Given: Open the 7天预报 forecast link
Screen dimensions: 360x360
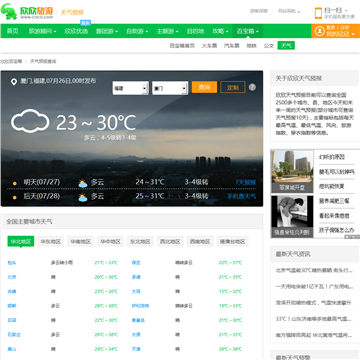Looking at the screenshot, I should pos(246,182).
